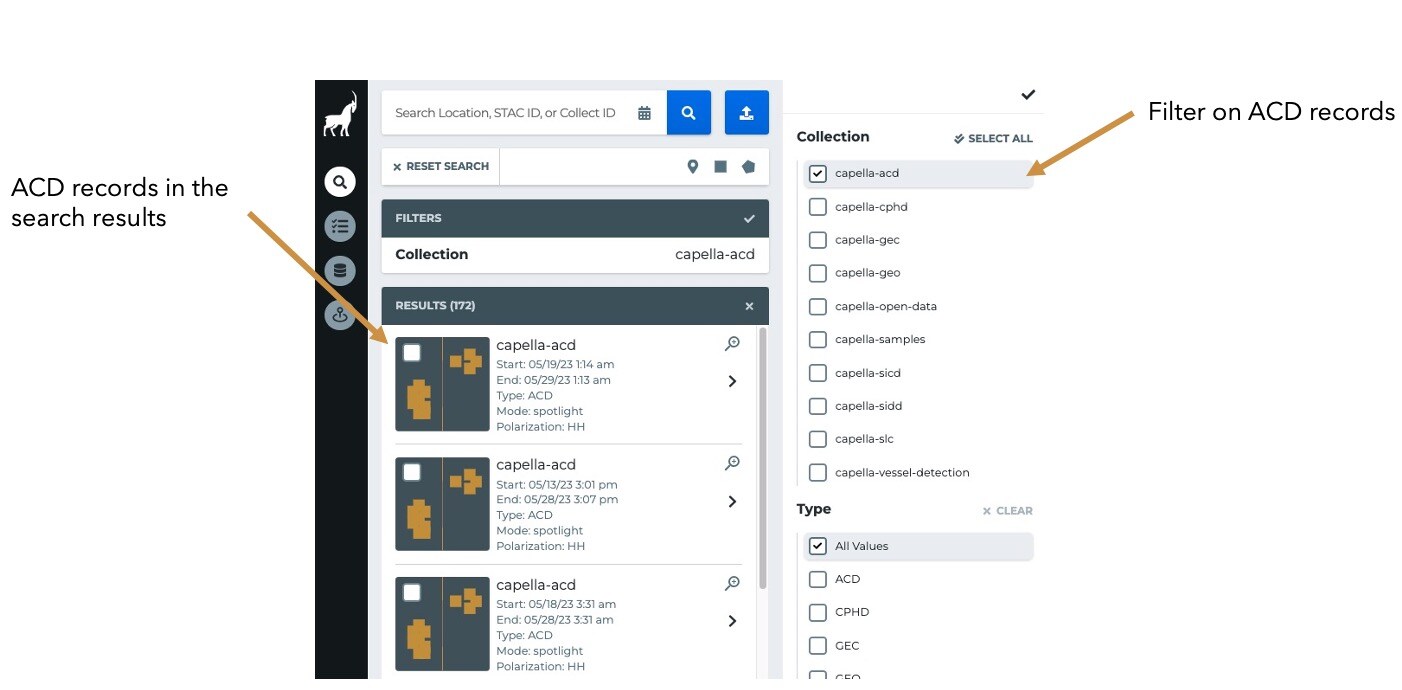The height and width of the screenshot is (690, 1402).
Task: Open the calendar date picker in the search box
Action: 645,113
